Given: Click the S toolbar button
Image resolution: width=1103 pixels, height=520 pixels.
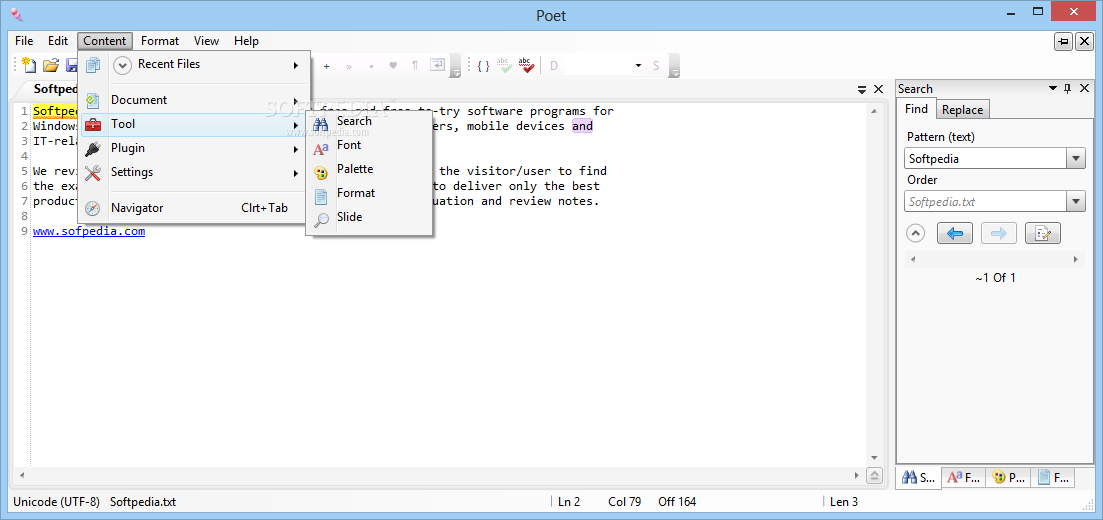Looking at the screenshot, I should 656,66.
